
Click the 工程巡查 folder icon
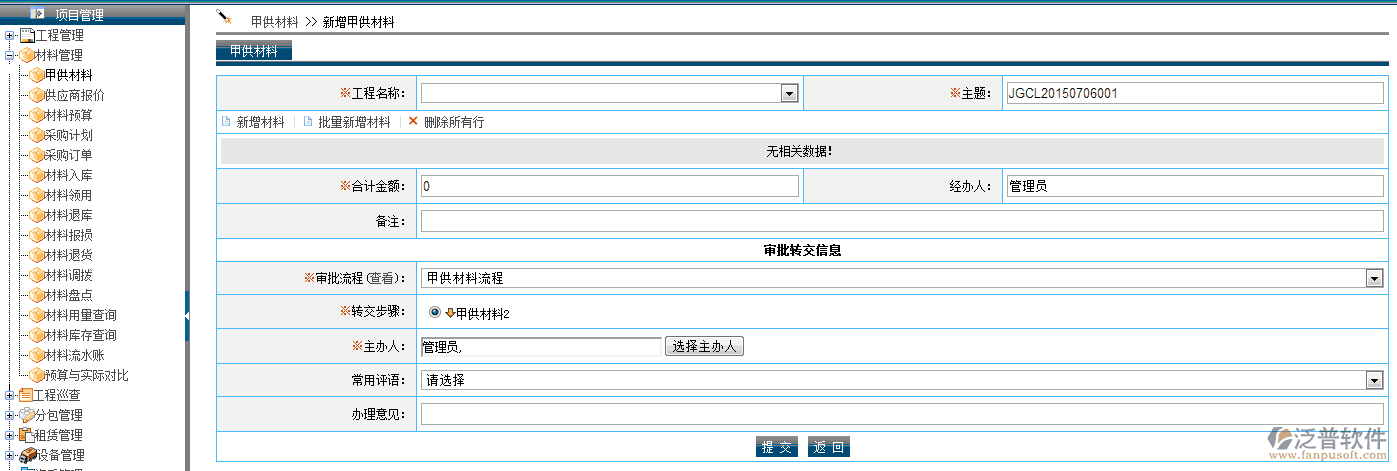(27, 395)
